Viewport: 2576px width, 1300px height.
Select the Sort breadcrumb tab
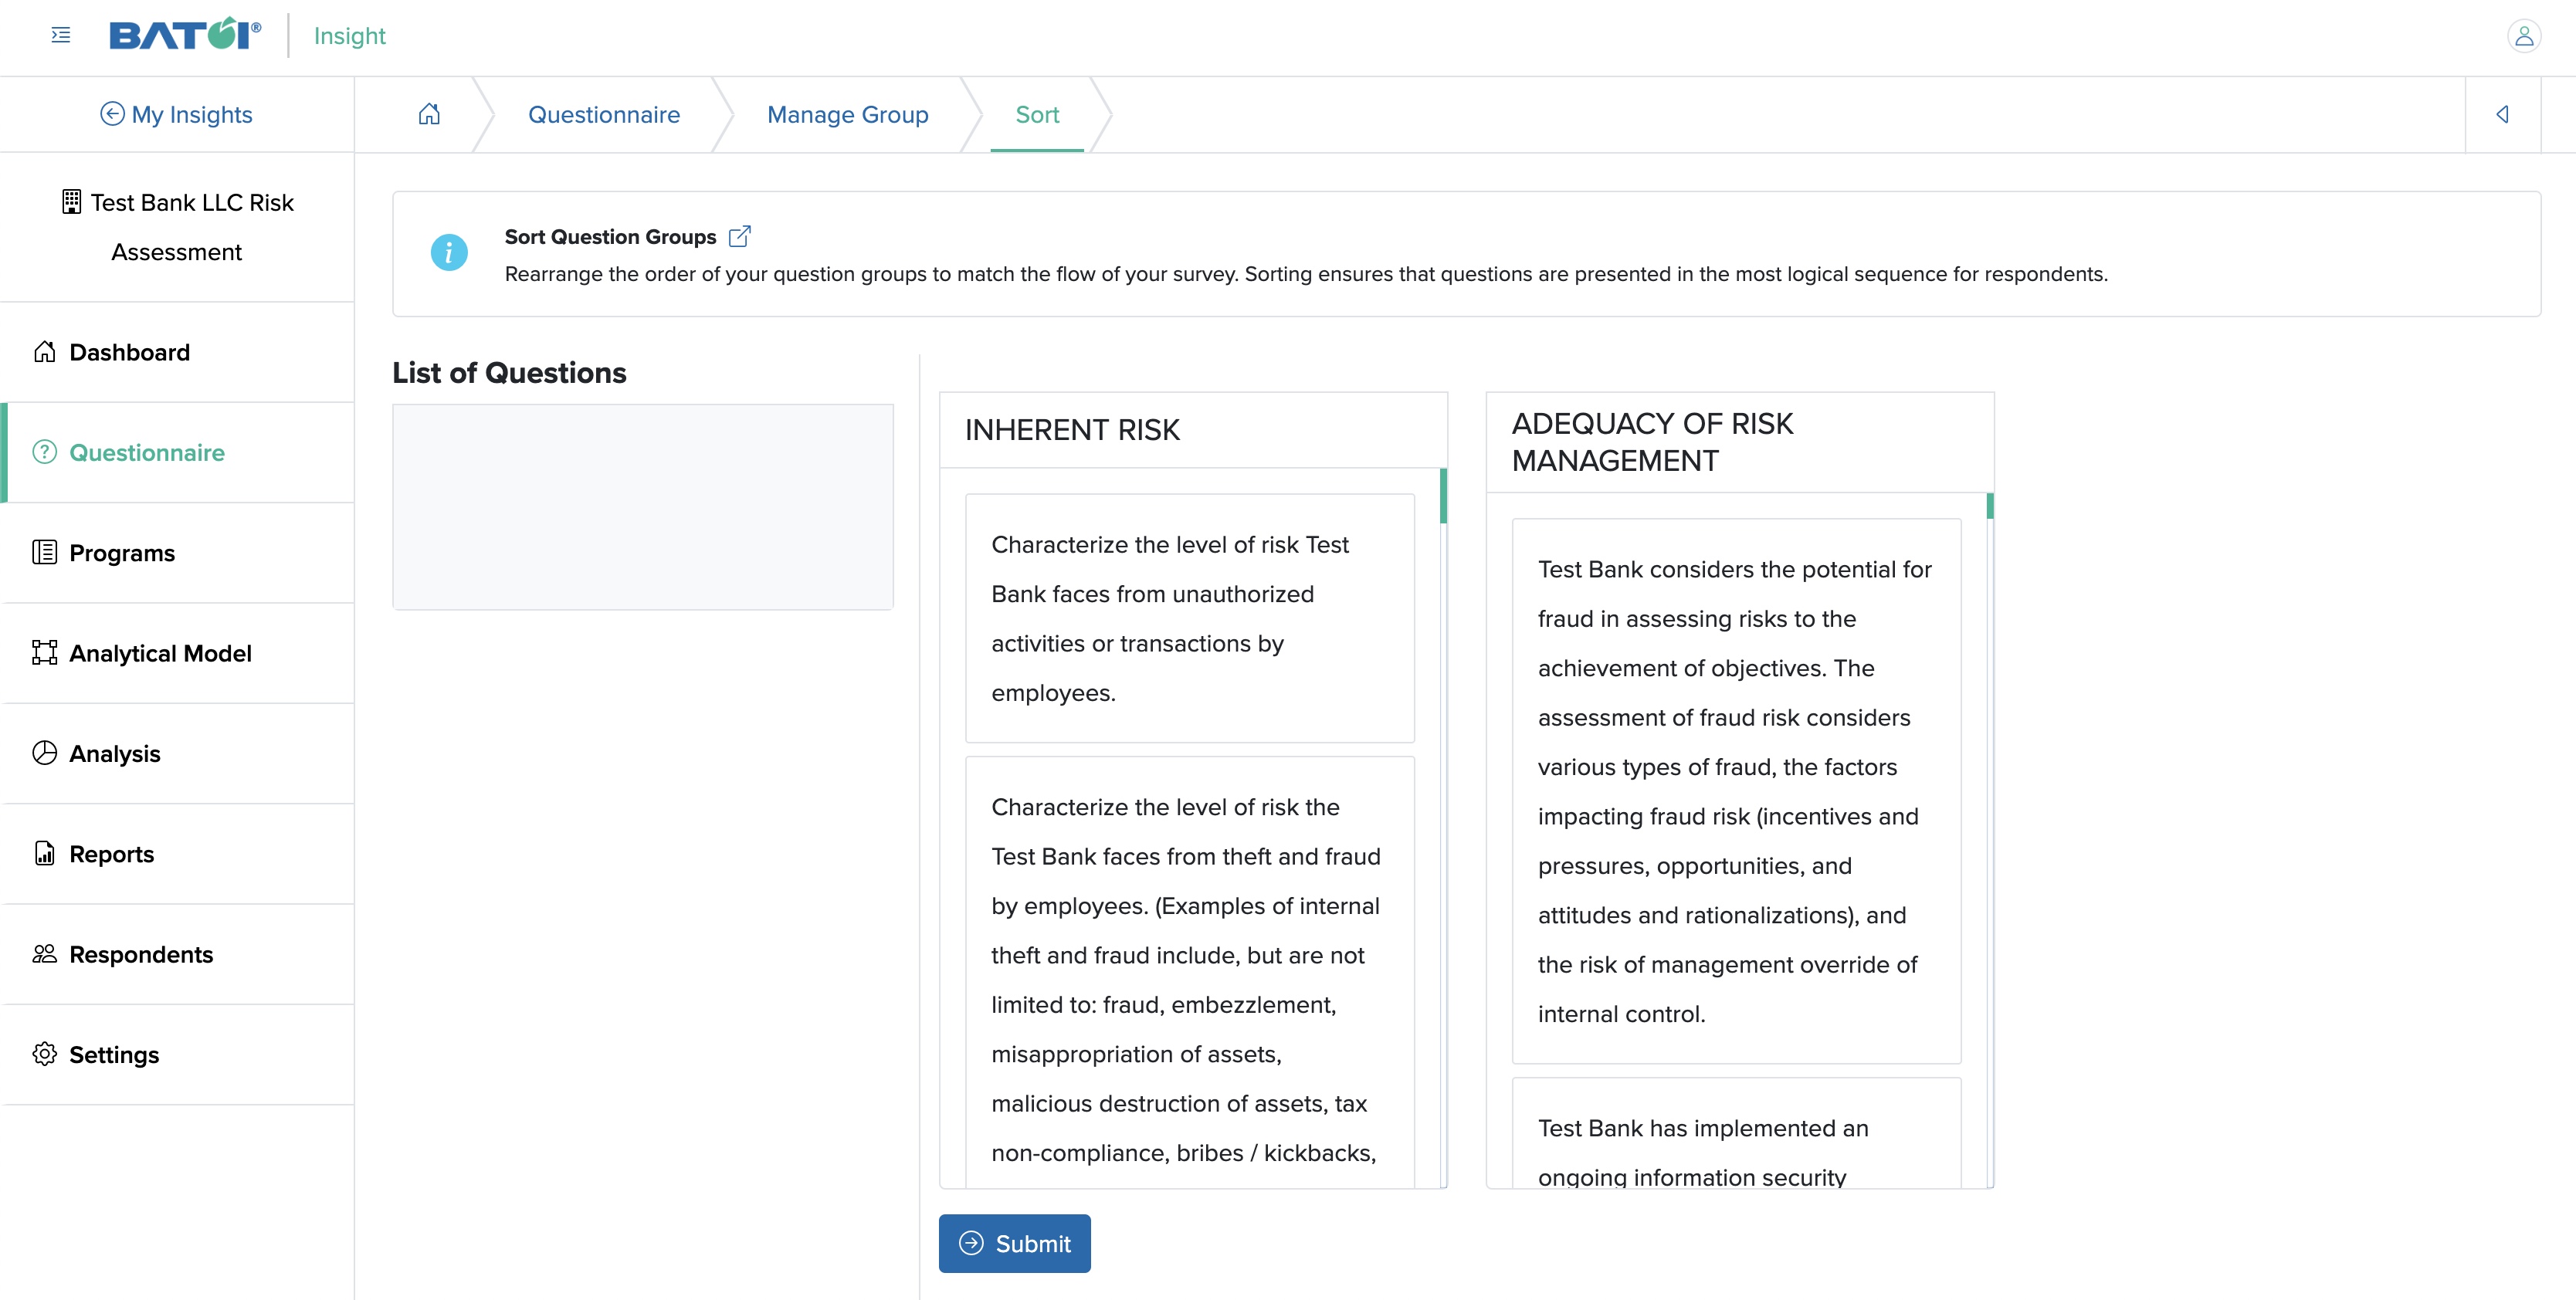(x=1037, y=115)
